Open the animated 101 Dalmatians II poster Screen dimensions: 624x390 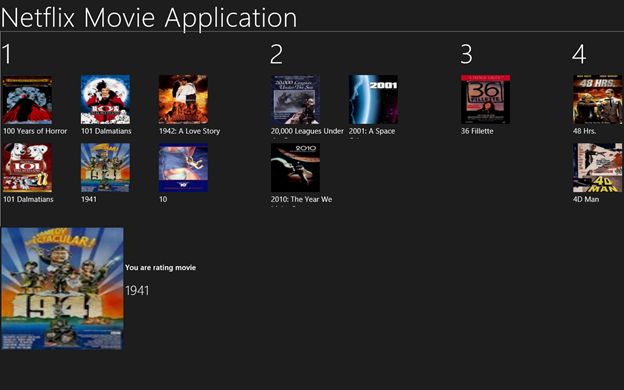pyautogui.click(x=27, y=168)
